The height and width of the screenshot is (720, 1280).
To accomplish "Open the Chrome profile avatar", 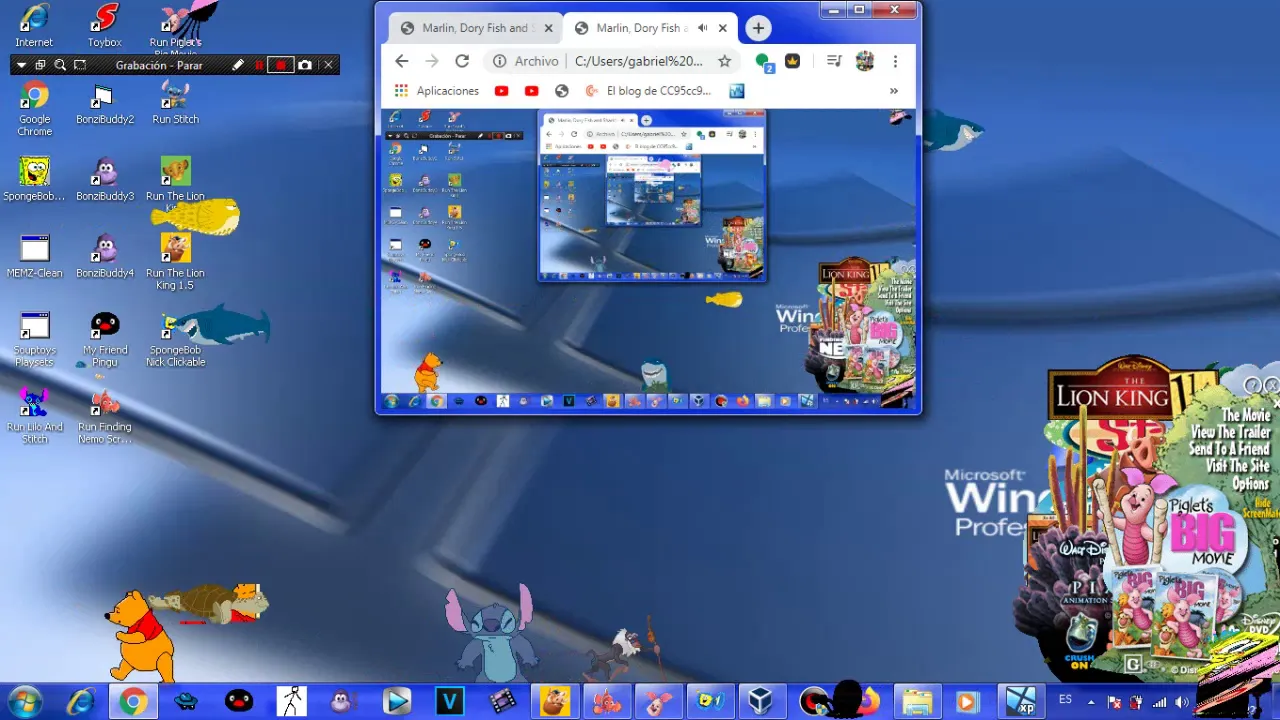I will [x=865, y=61].
